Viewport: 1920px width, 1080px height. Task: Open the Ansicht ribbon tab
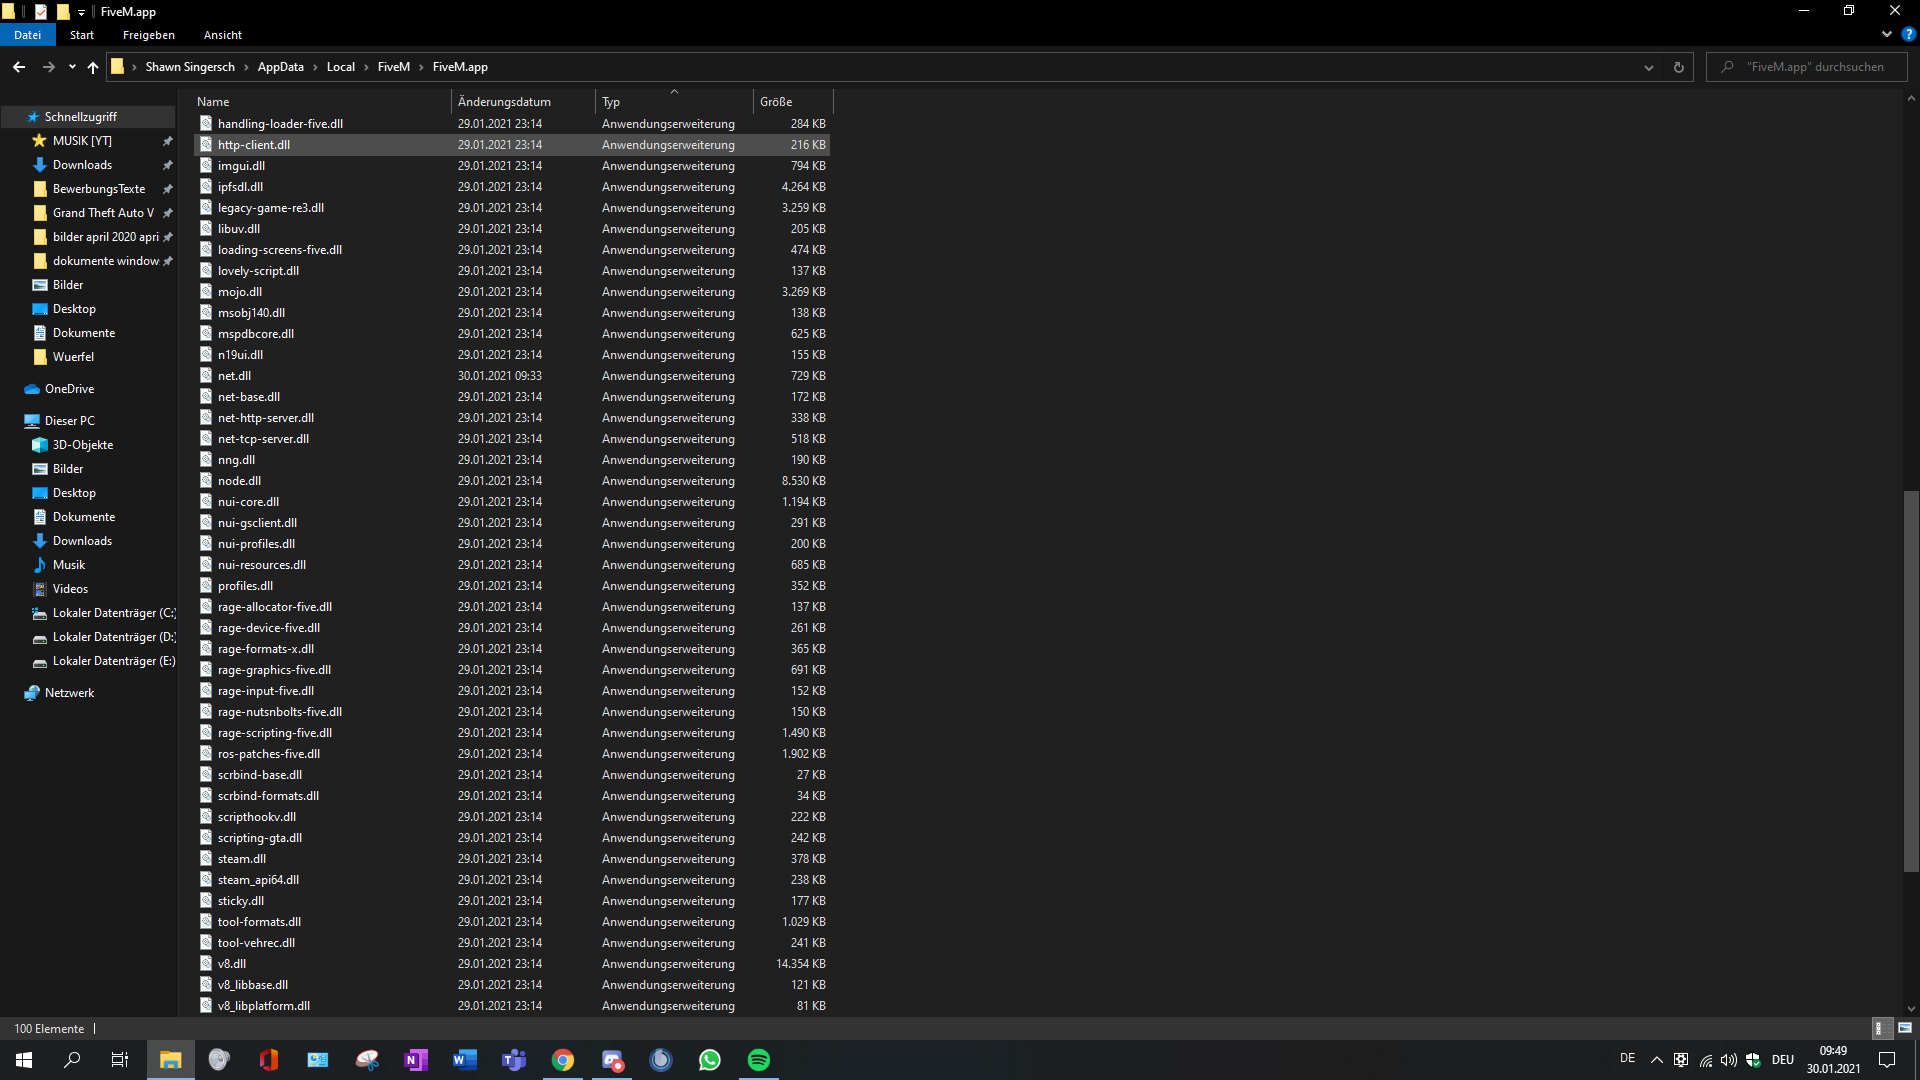point(222,35)
